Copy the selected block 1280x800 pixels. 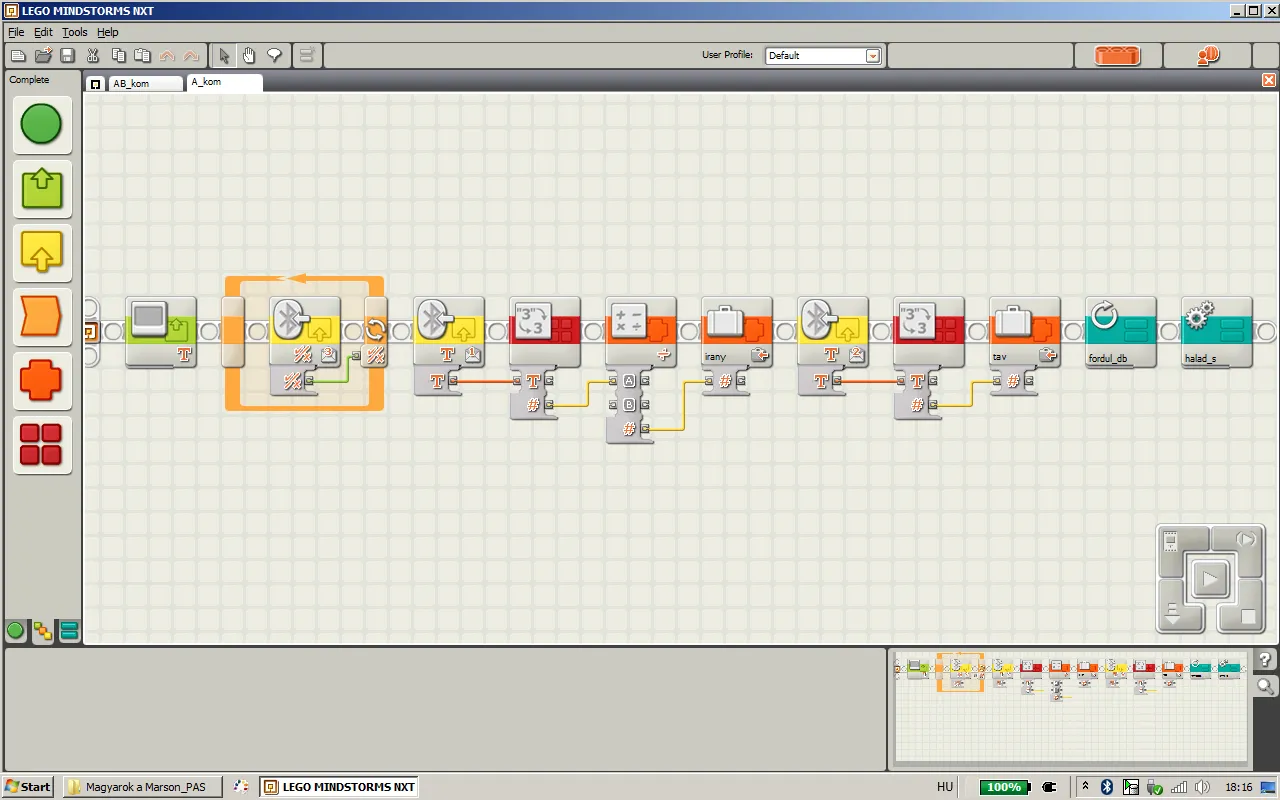point(118,56)
